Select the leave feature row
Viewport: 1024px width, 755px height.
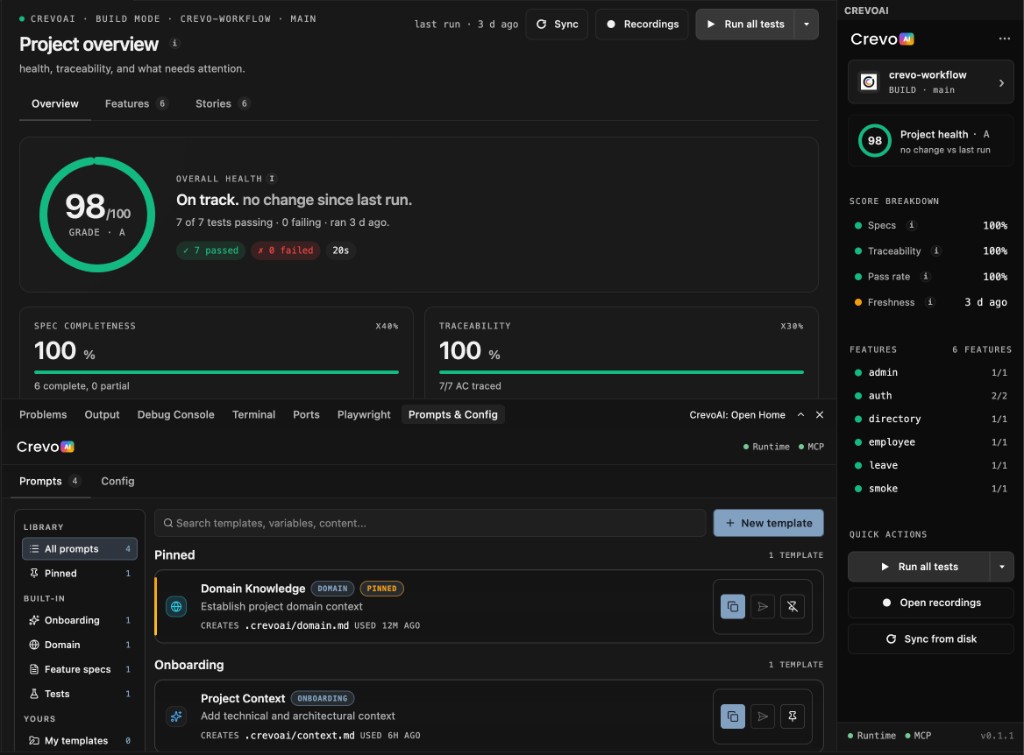[x=931, y=466]
